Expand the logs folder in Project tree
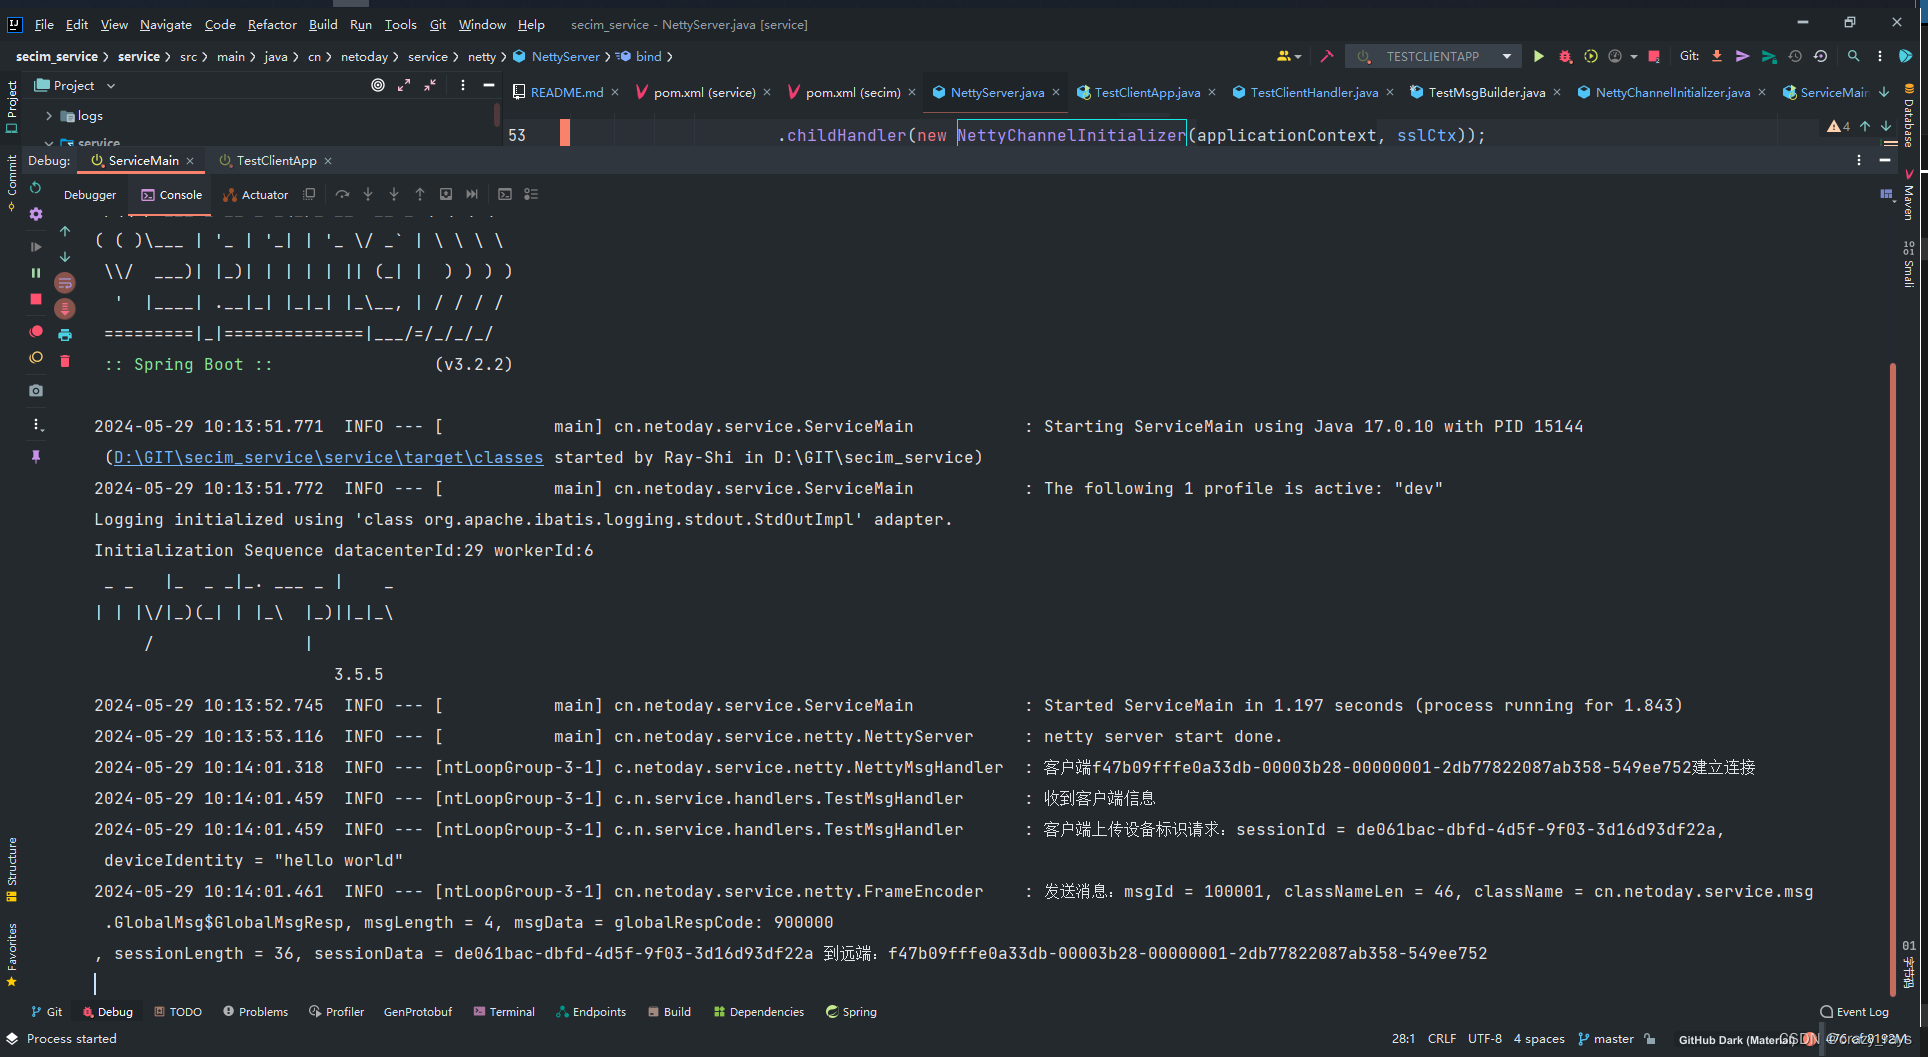1928x1057 pixels. click(x=49, y=116)
